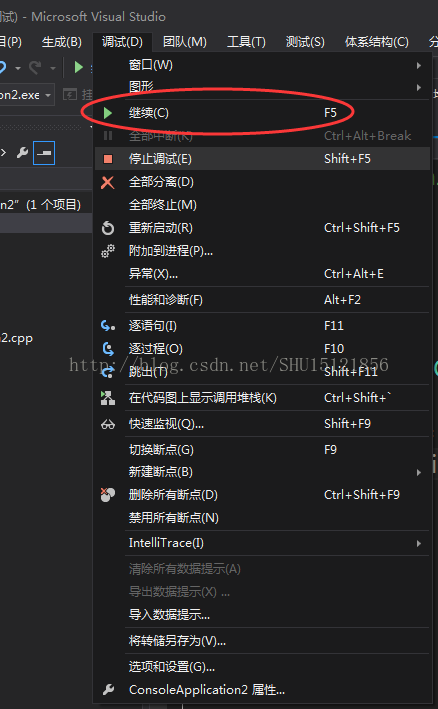Click the Step Over (逐过程) icon

108,349
